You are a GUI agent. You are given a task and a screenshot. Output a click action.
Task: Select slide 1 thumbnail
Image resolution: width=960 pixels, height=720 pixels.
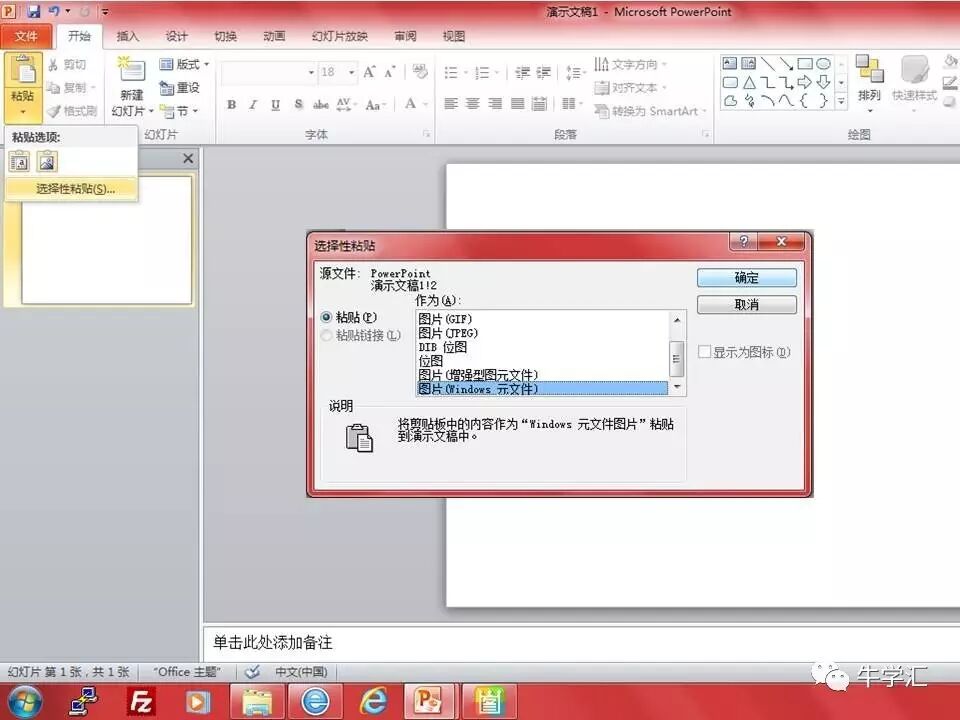107,241
